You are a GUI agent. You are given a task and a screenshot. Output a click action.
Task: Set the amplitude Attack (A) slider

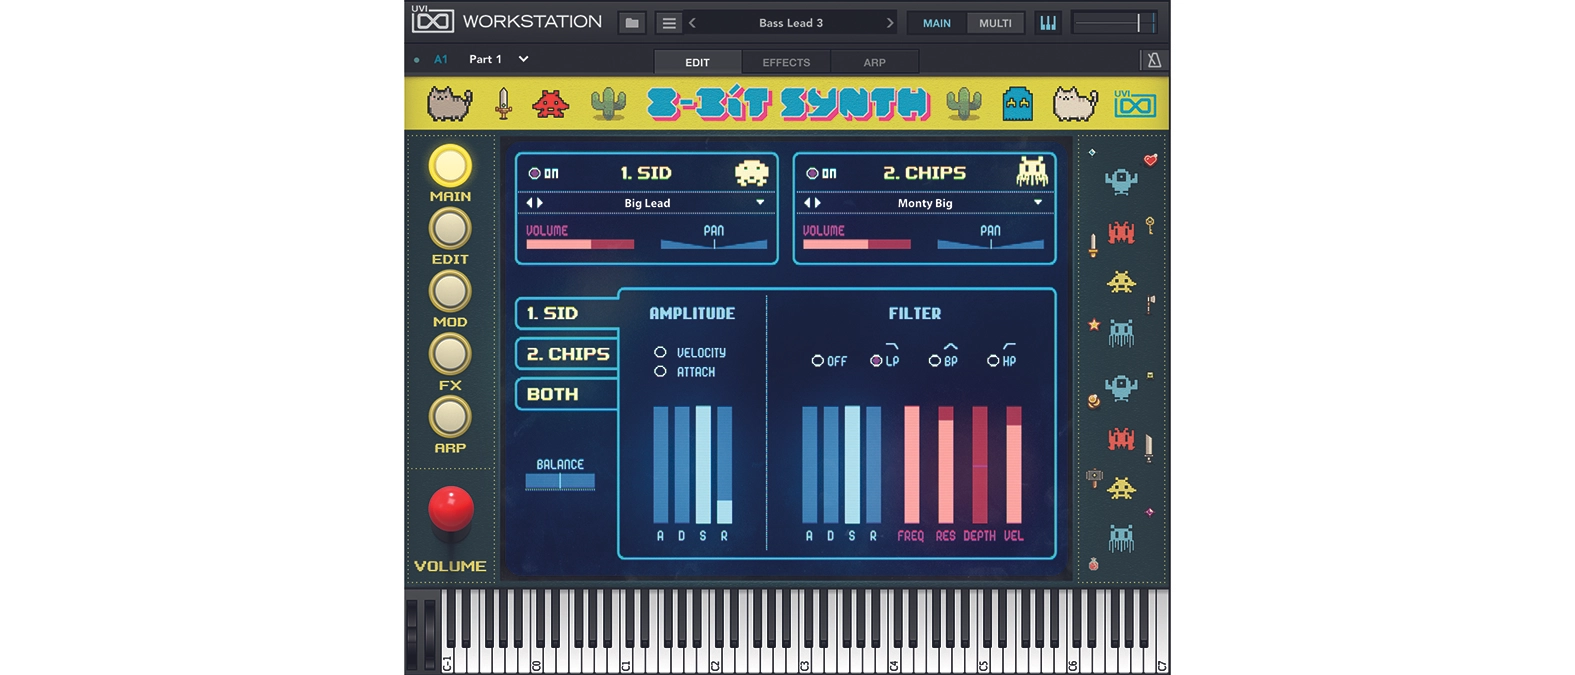(x=660, y=464)
